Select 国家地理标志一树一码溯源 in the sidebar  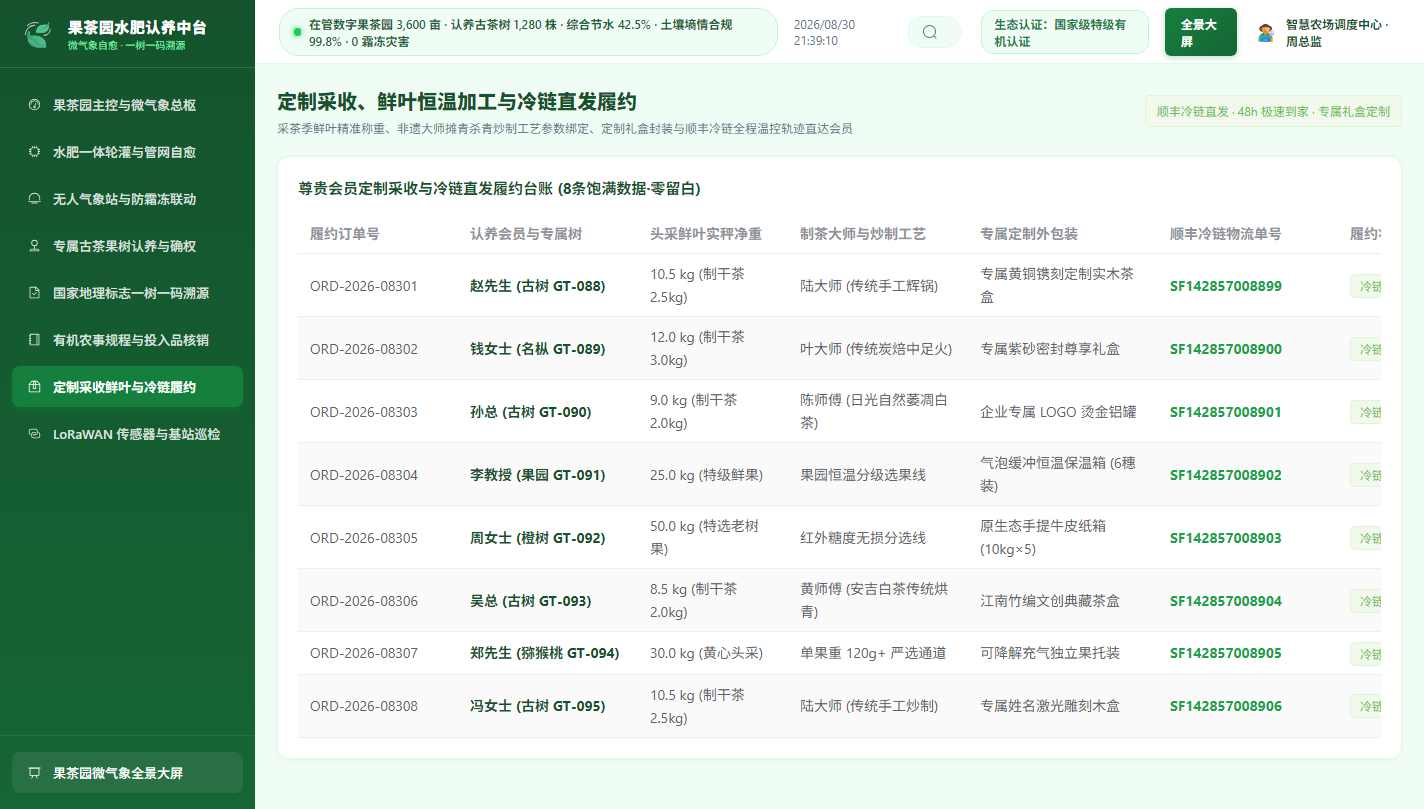point(127,293)
